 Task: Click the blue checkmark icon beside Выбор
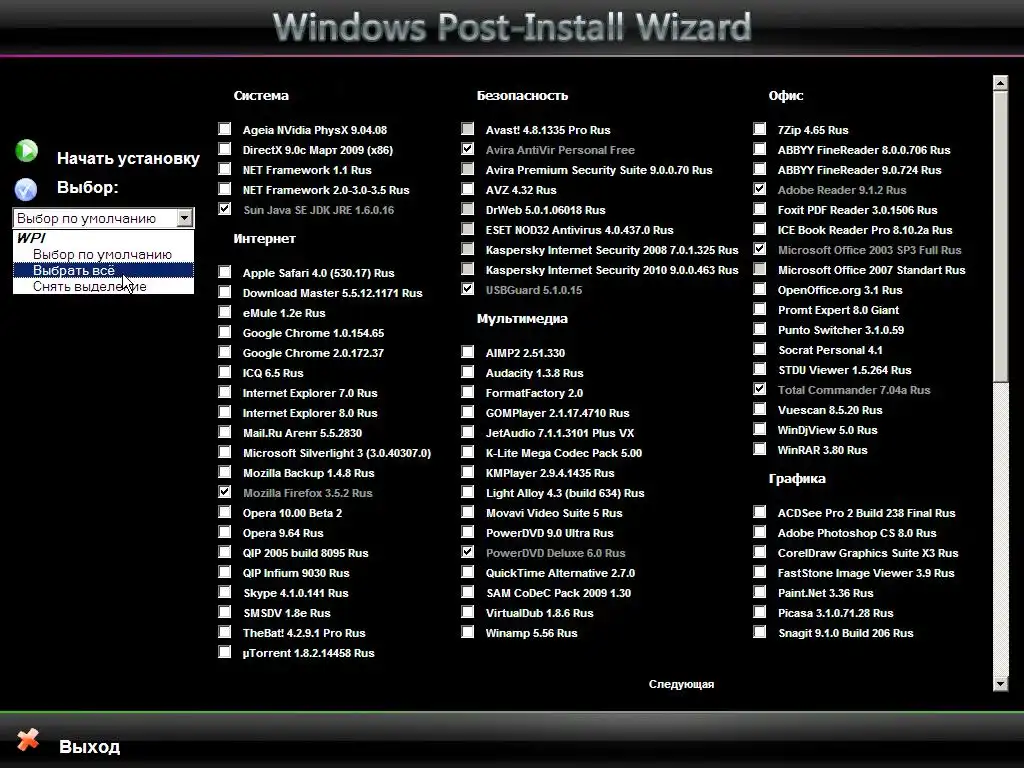pyautogui.click(x=26, y=189)
